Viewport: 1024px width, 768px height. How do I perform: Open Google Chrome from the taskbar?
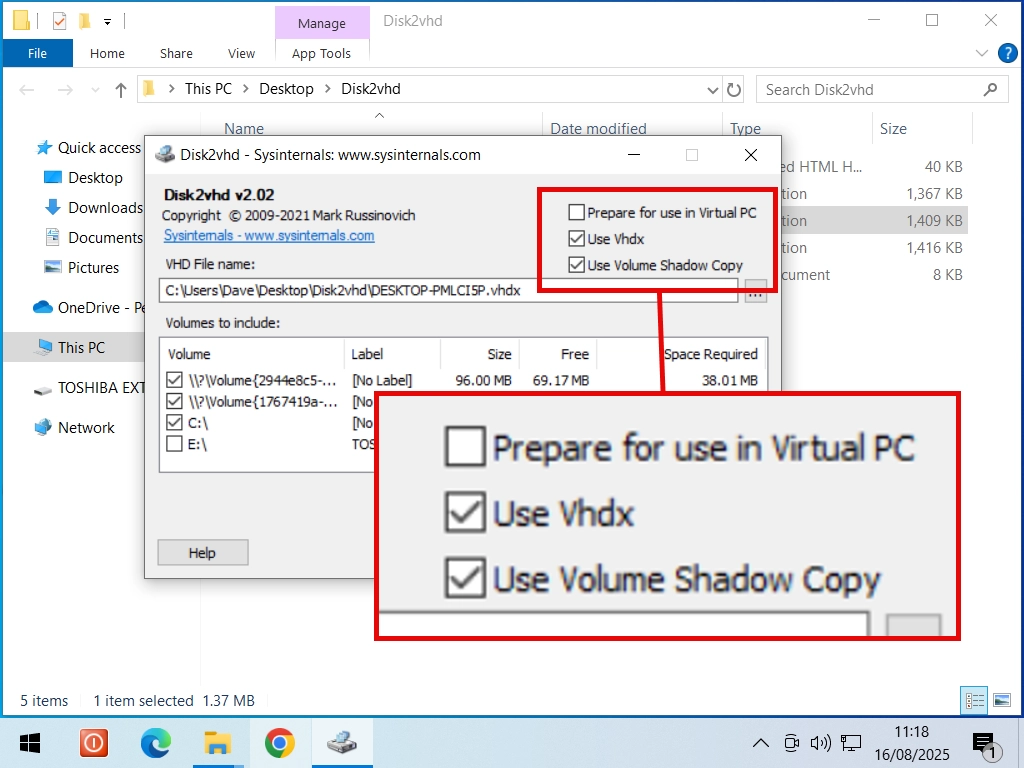coord(280,743)
